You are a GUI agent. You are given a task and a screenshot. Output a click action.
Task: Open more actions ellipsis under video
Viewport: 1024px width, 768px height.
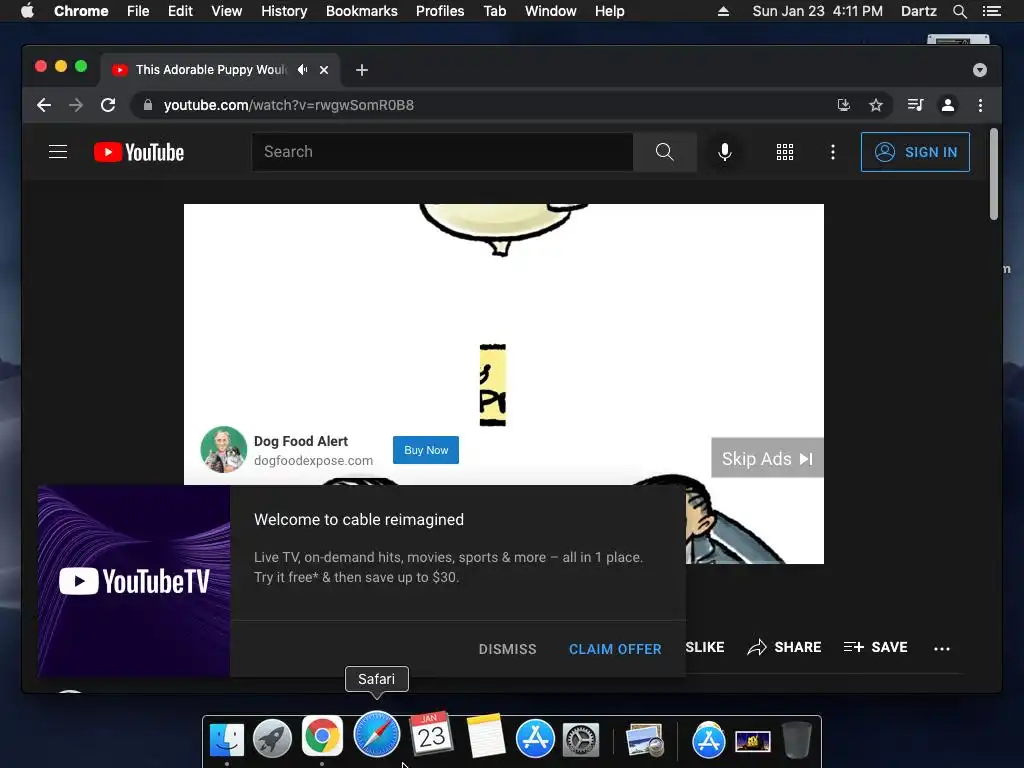942,648
